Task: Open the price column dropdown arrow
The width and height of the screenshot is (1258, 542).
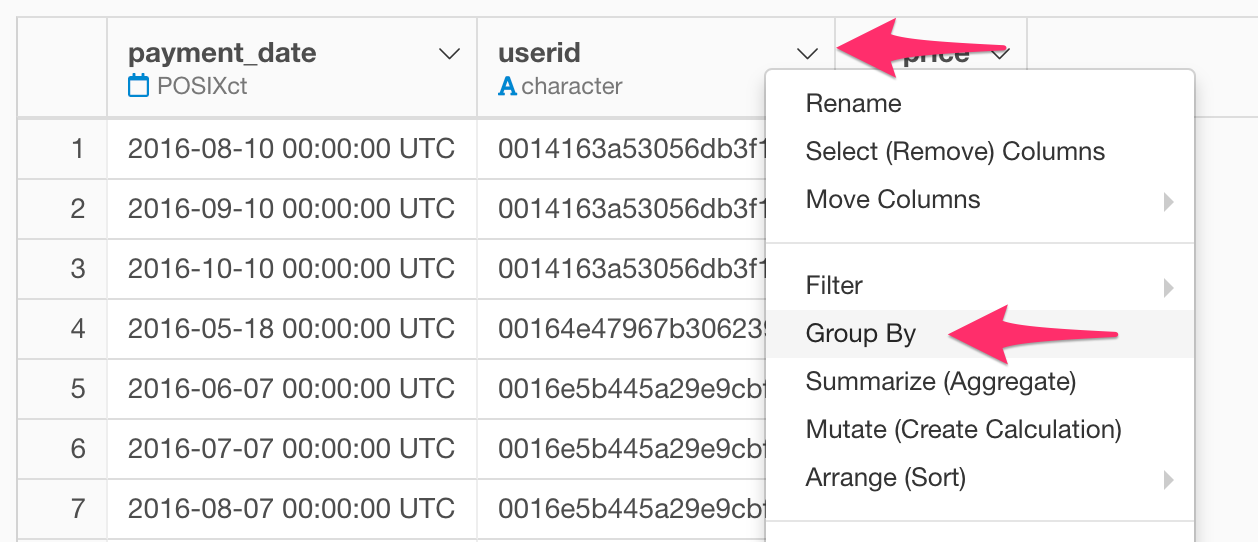Action: pos(1000,54)
